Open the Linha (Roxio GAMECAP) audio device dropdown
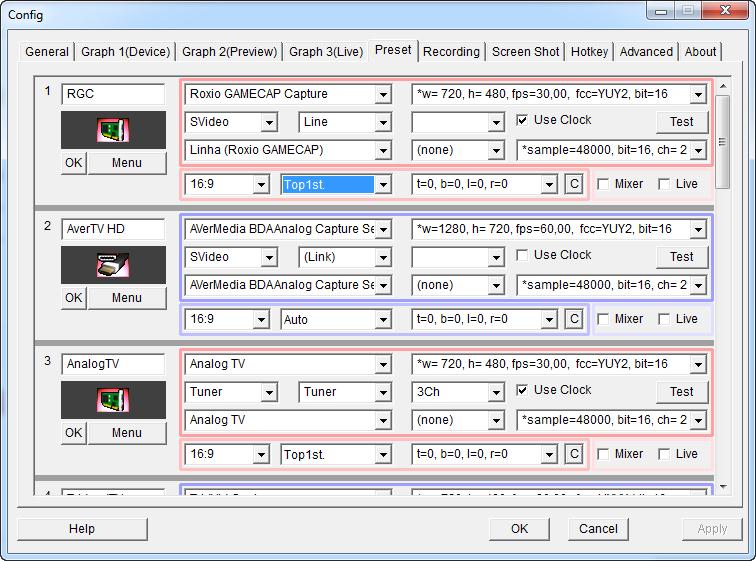The image size is (756, 561). (x=288, y=150)
